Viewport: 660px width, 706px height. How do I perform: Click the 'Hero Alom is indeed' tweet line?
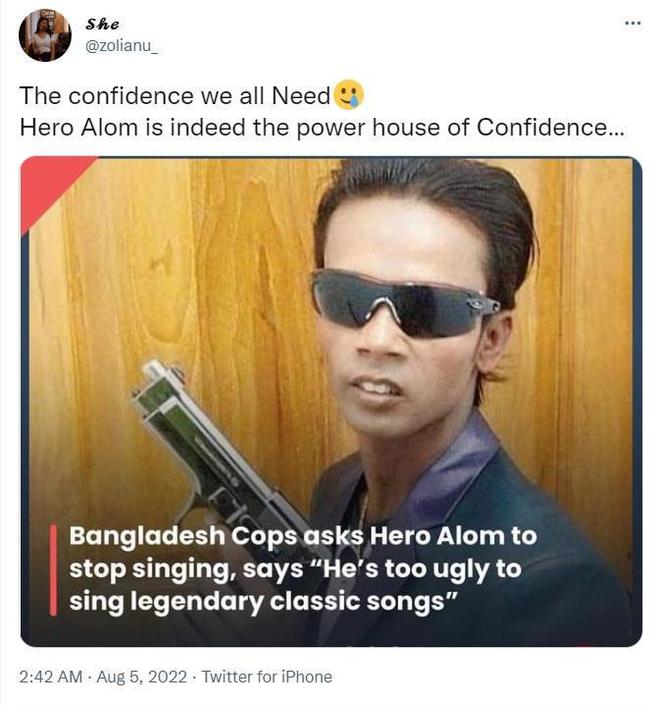pyautogui.click(x=322, y=127)
